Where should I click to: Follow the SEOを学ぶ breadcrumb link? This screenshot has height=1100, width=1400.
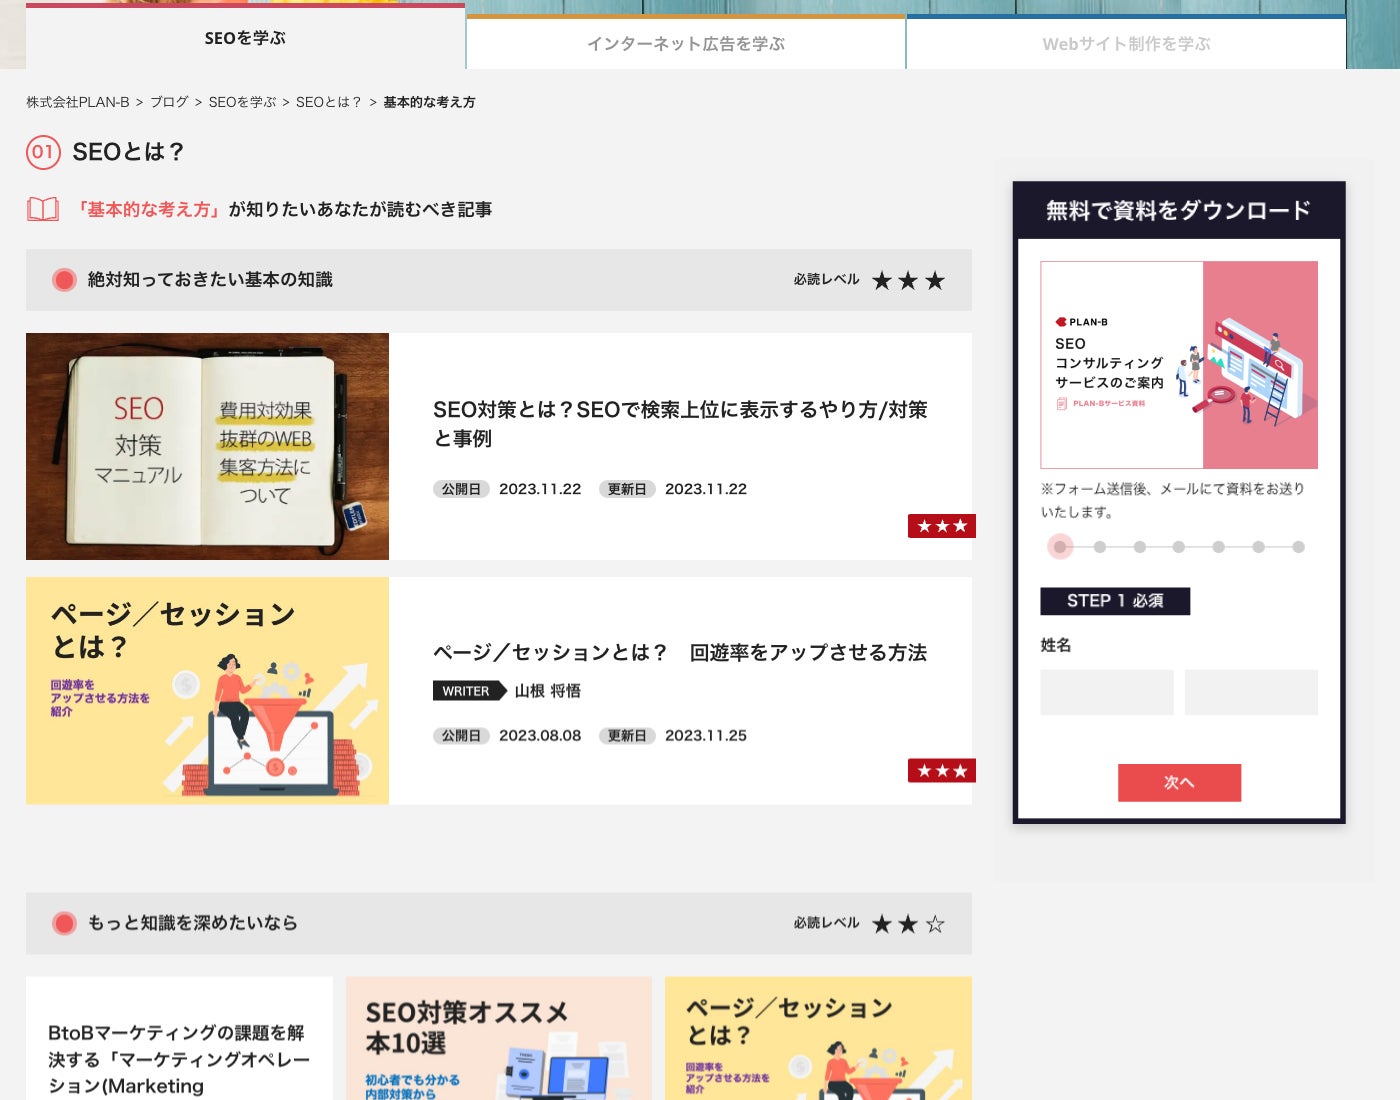click(x=242, y=102)
